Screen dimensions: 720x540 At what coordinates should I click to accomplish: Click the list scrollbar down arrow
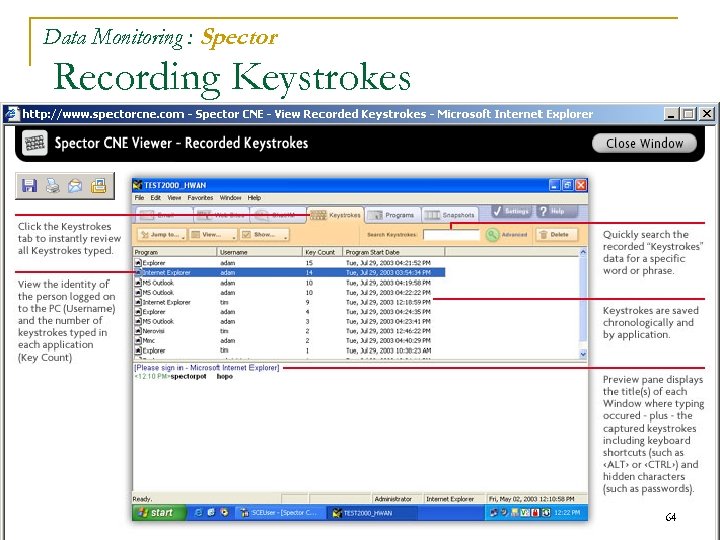click(583, 354)
